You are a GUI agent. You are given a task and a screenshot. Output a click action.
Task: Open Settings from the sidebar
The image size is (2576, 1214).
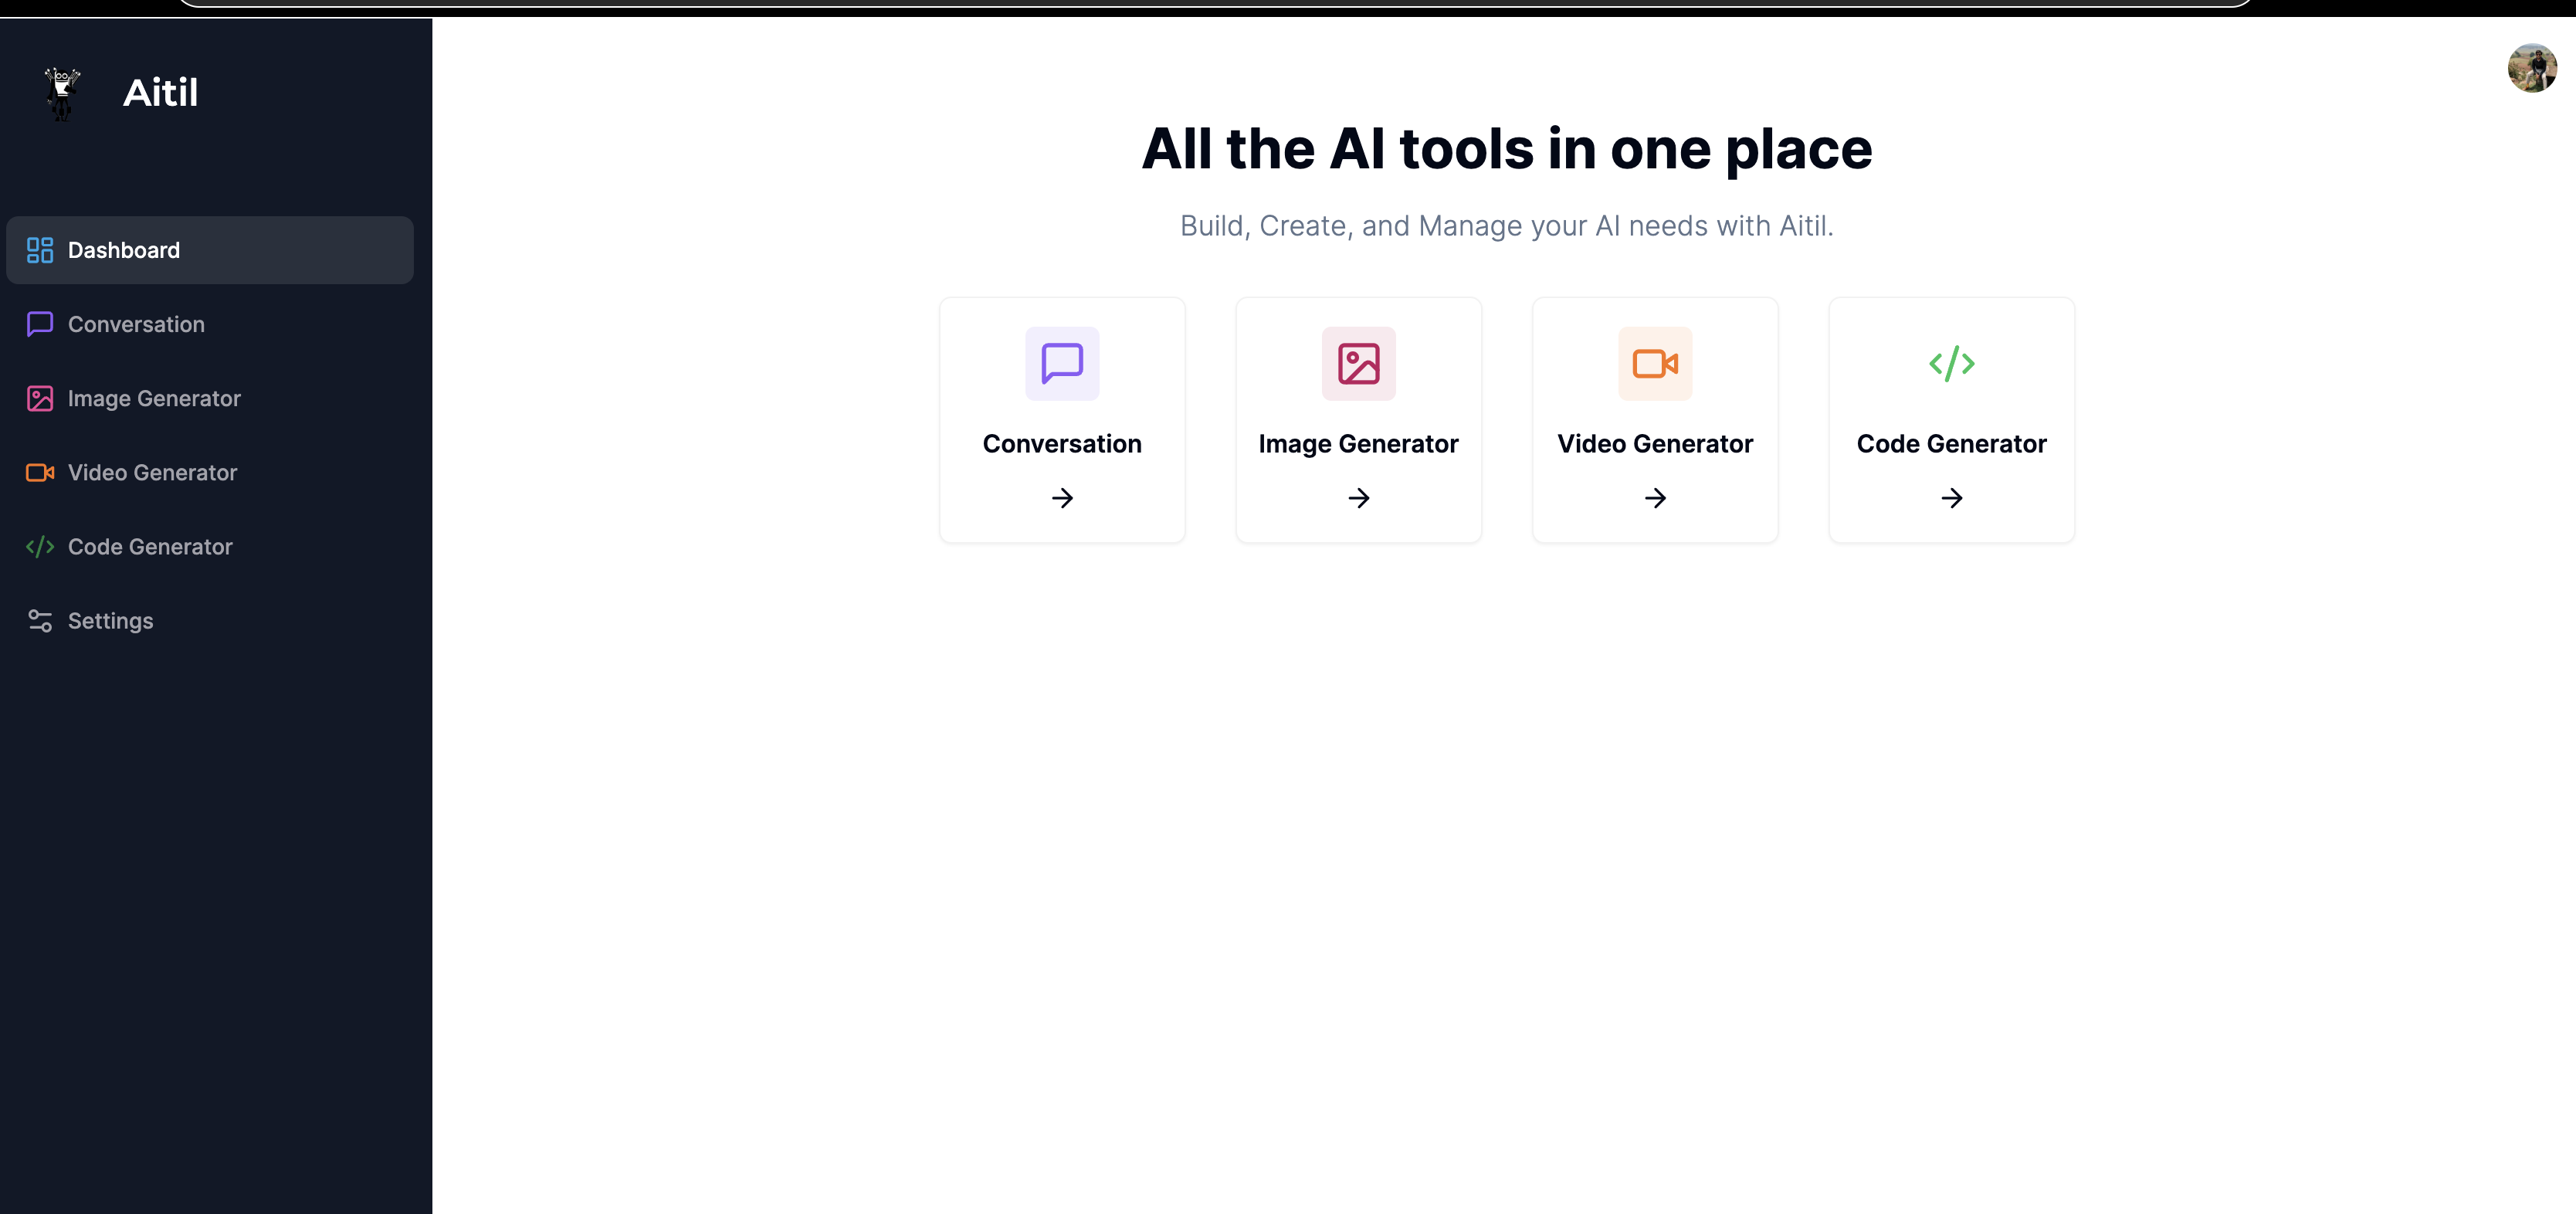tap(110, 621)
